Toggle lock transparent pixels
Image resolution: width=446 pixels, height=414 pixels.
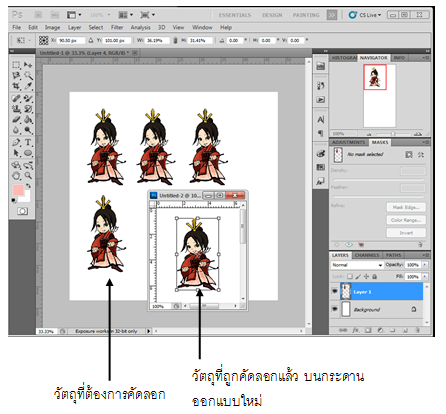coord(350,276)
